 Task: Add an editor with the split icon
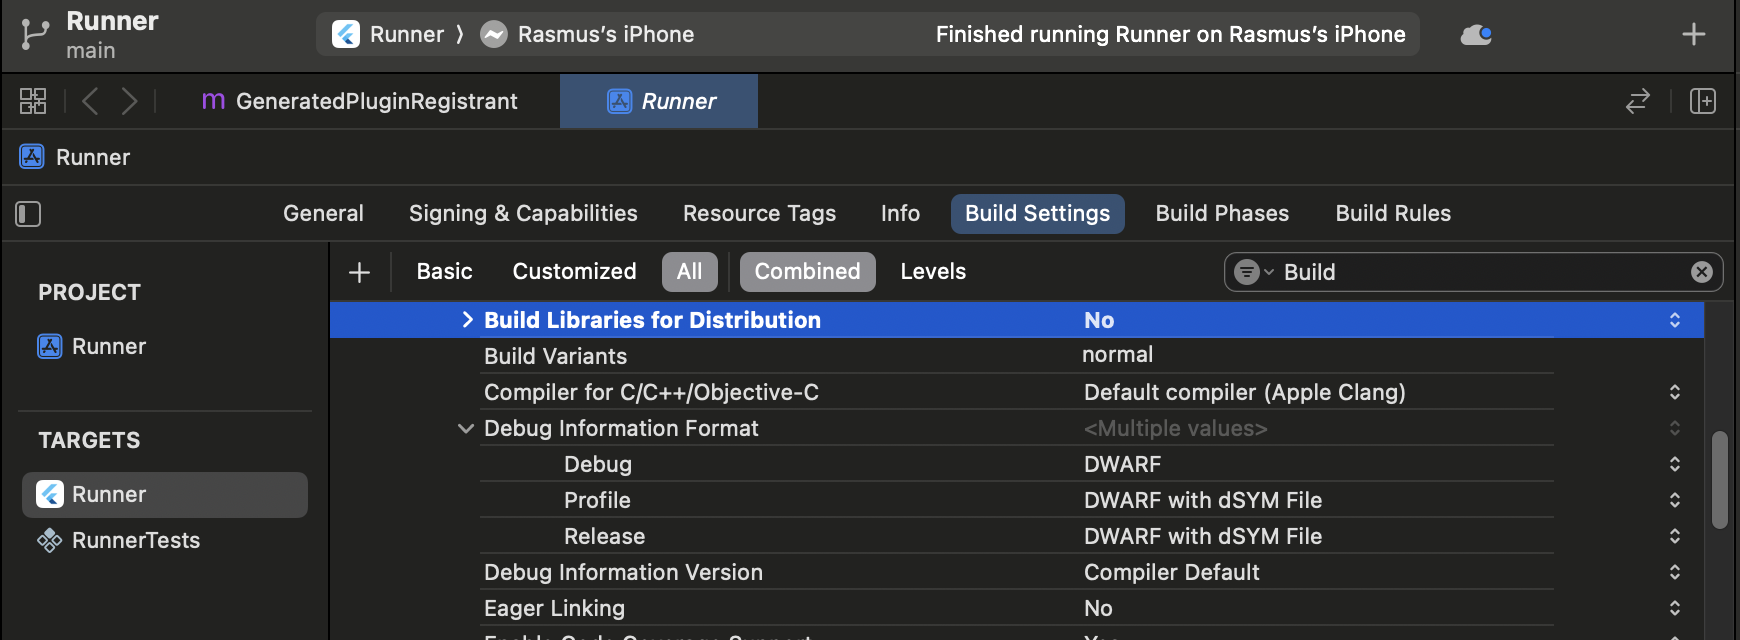(x=1703, y=101)
